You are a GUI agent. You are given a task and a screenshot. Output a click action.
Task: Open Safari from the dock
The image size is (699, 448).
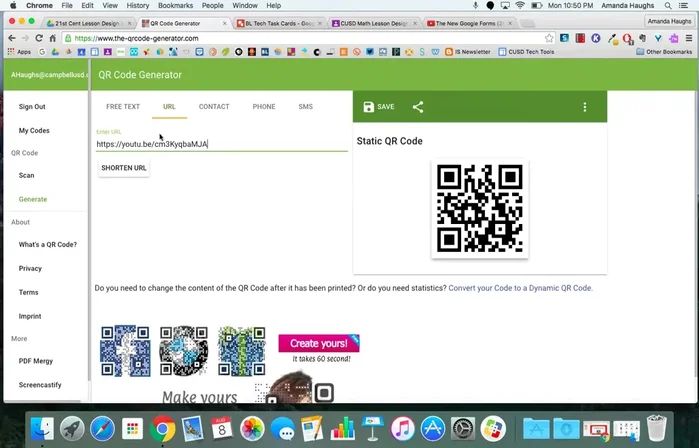click(x=102, y=429)
